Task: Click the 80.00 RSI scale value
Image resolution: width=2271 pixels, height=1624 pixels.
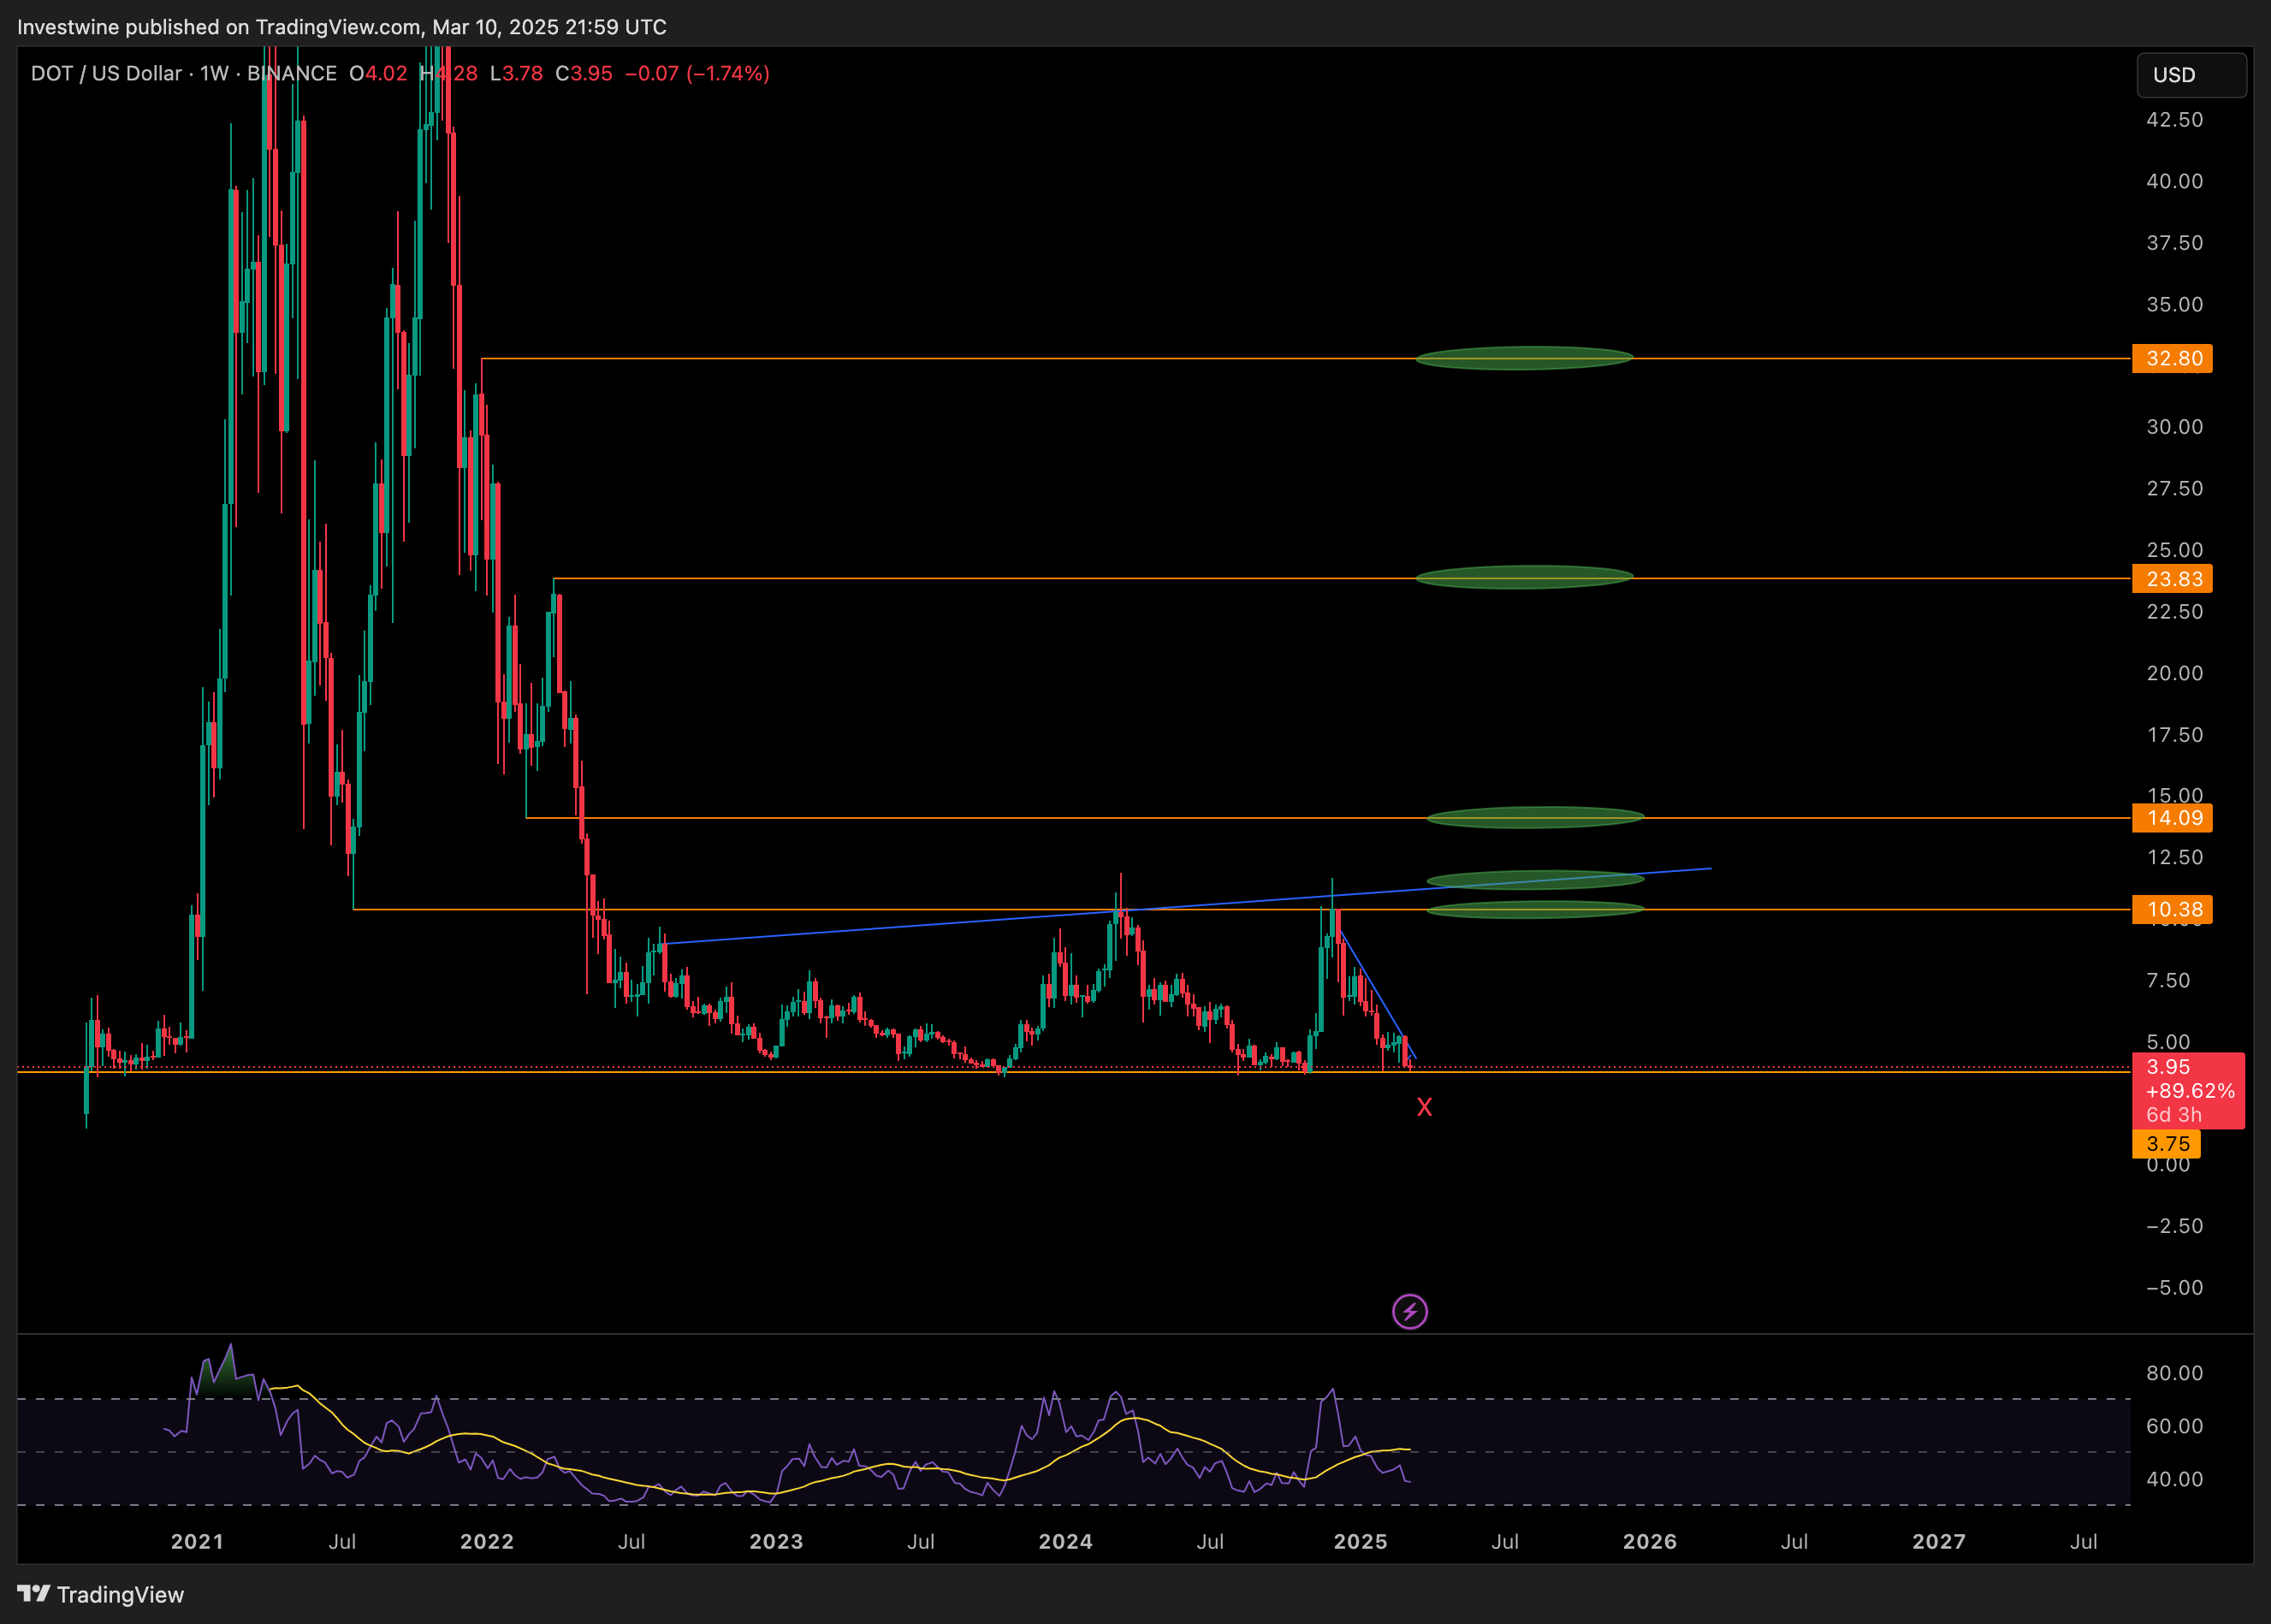Action: [2174, 1373]
